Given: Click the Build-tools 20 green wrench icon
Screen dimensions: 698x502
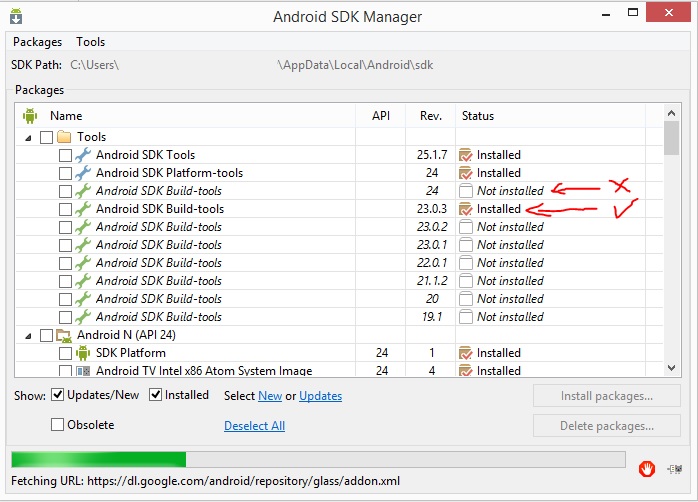Looking at the screenshot, I should point(83,299).
